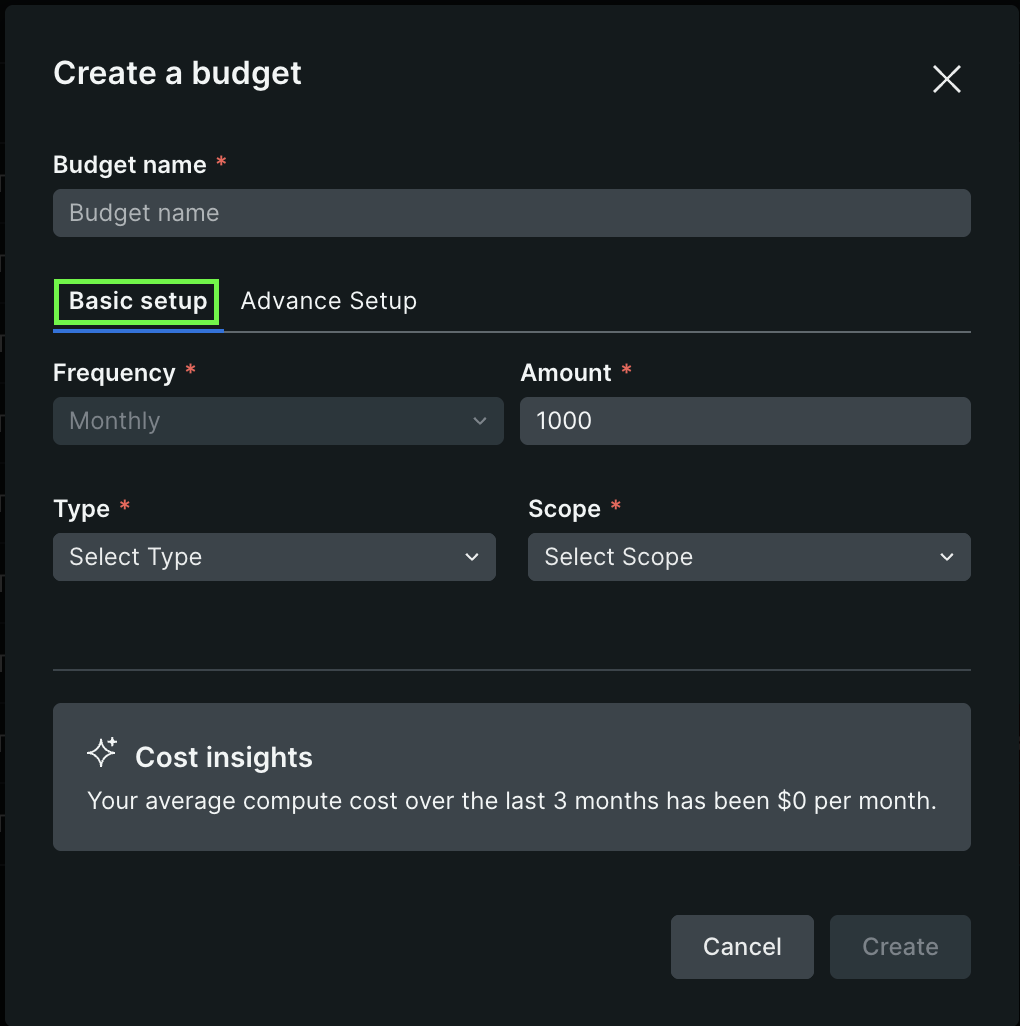
Task: Open the Select Scope dropdown
Action: (x=749, y=557)
